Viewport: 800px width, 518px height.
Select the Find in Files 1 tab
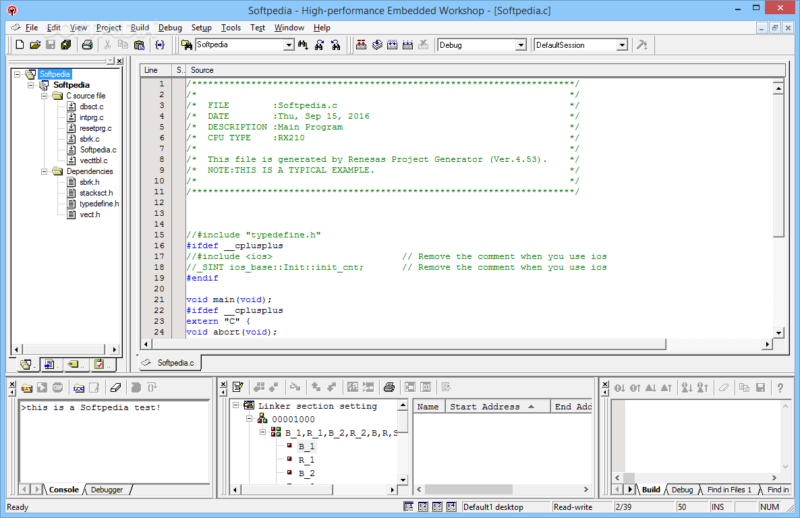pyautogui.click(x=731, y=490)
